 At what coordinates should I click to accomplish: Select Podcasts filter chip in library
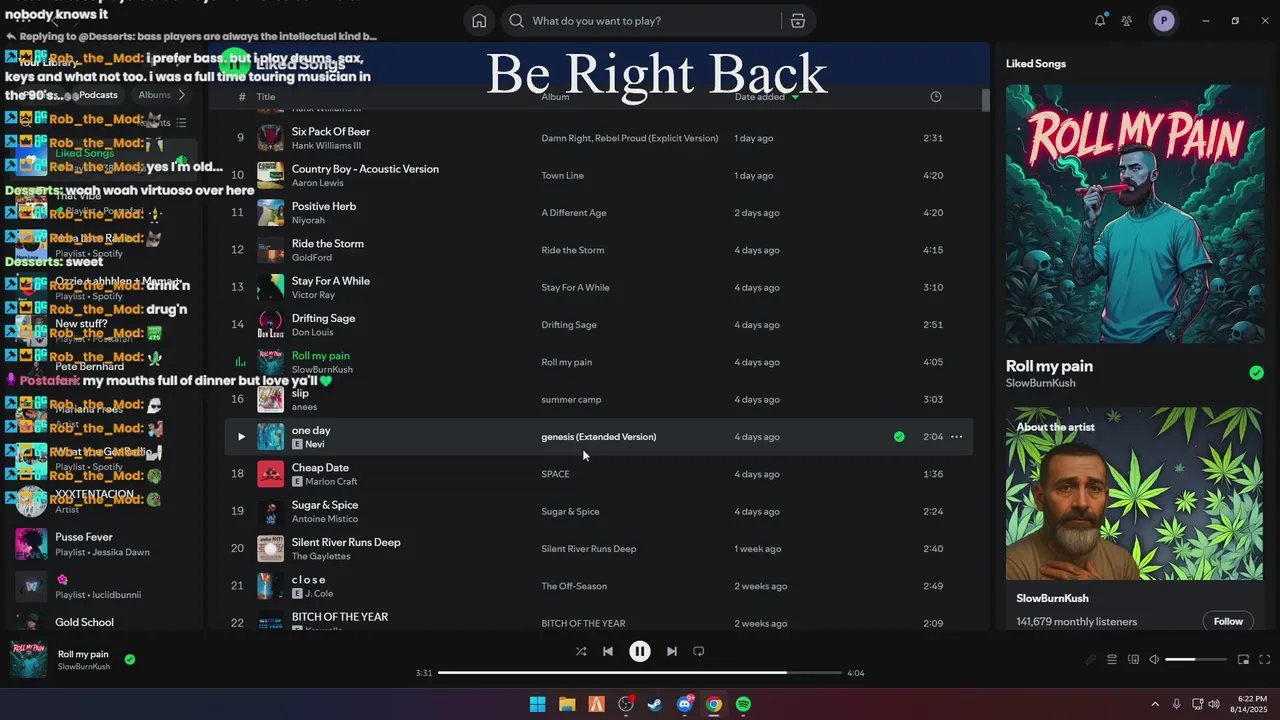pos(99,95)
